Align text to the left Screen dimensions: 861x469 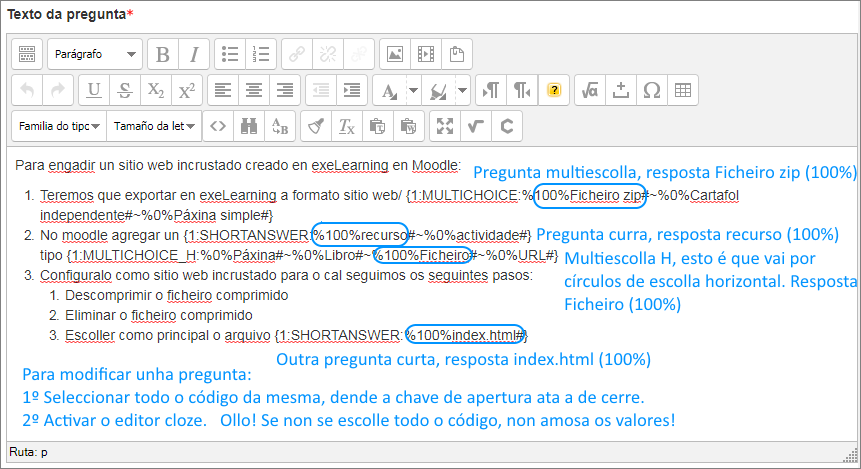point(223,90)
